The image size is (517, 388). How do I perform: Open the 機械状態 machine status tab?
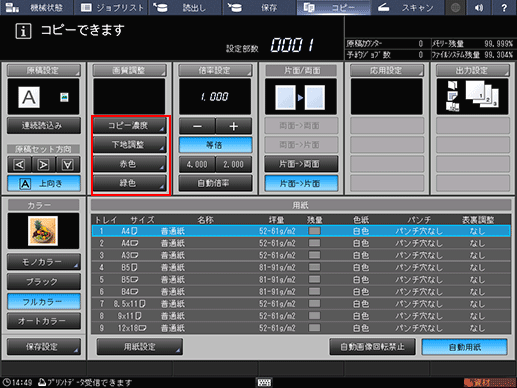coord(36,7)
